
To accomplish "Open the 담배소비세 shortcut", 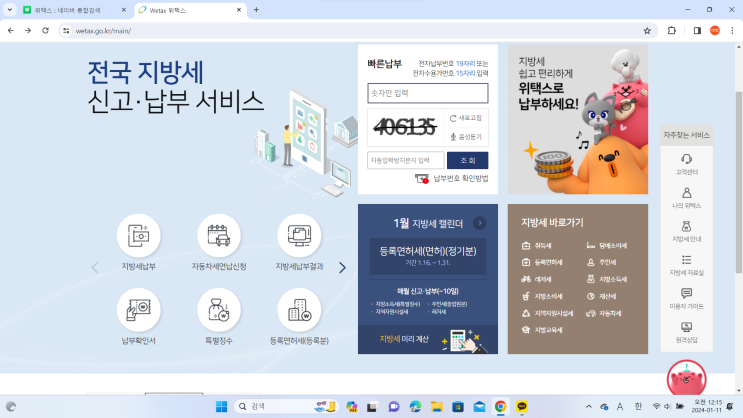I will pos(607,245).
